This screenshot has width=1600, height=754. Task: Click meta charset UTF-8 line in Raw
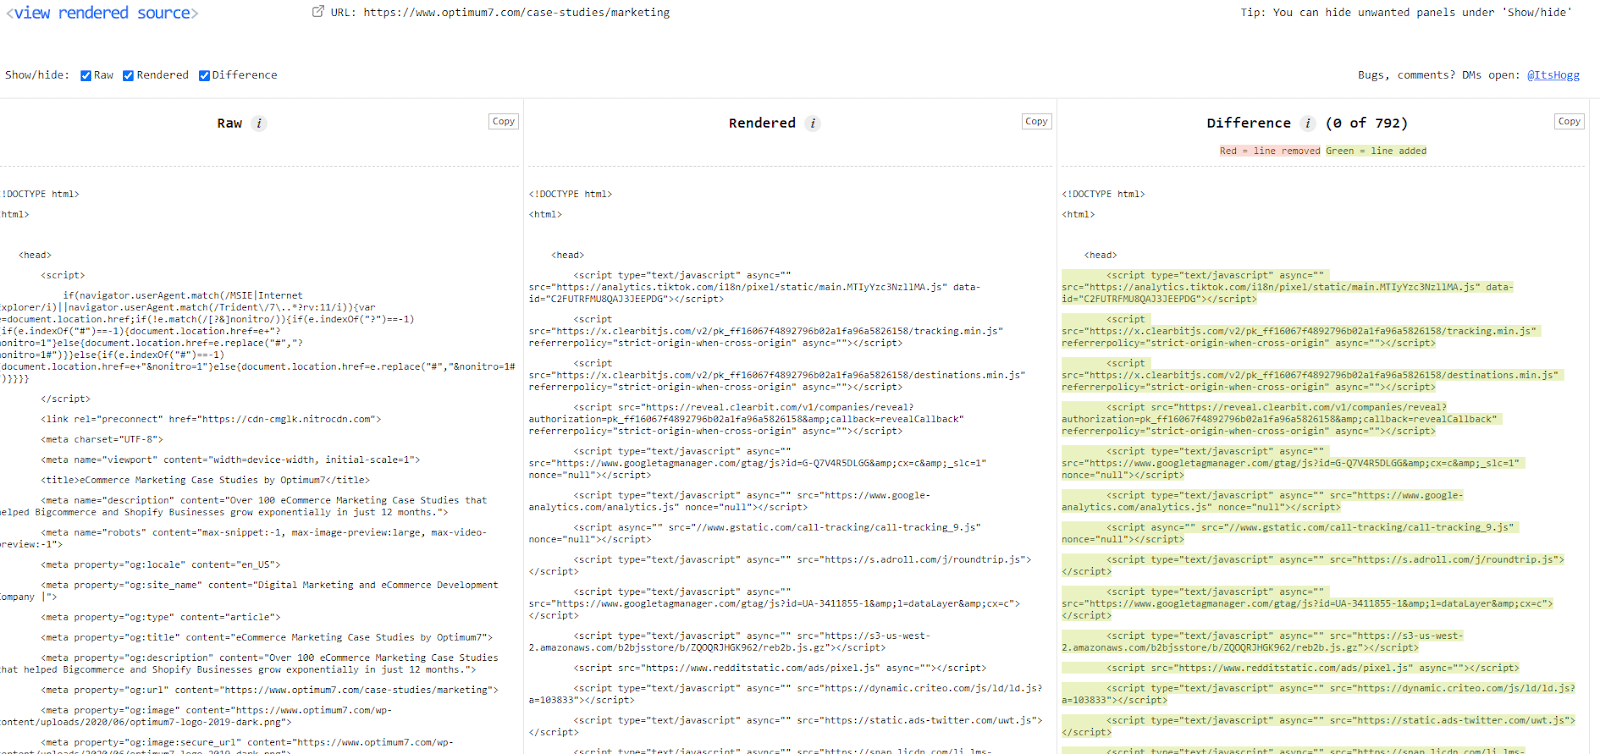[101, 439]
